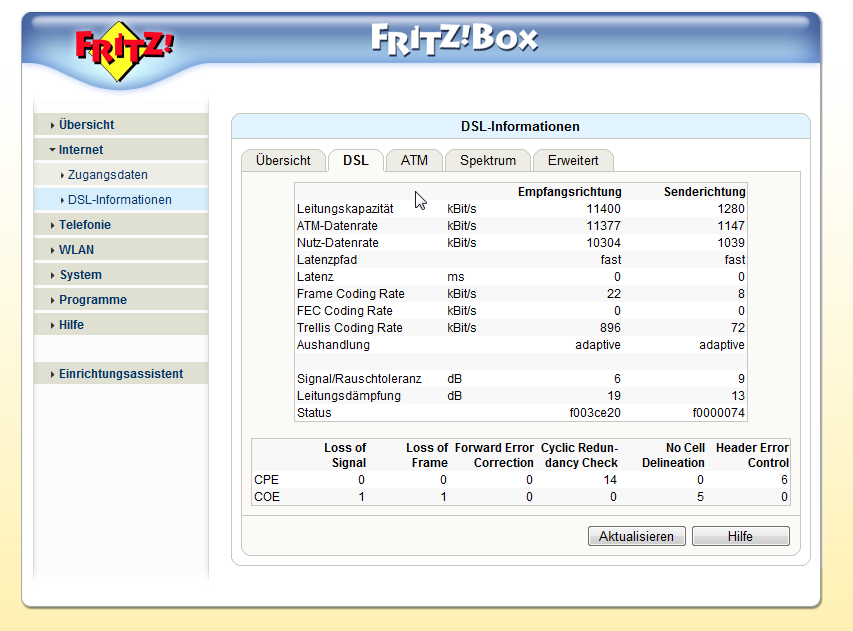Click the DSL-Informationen panel heading

pos(521,127)
